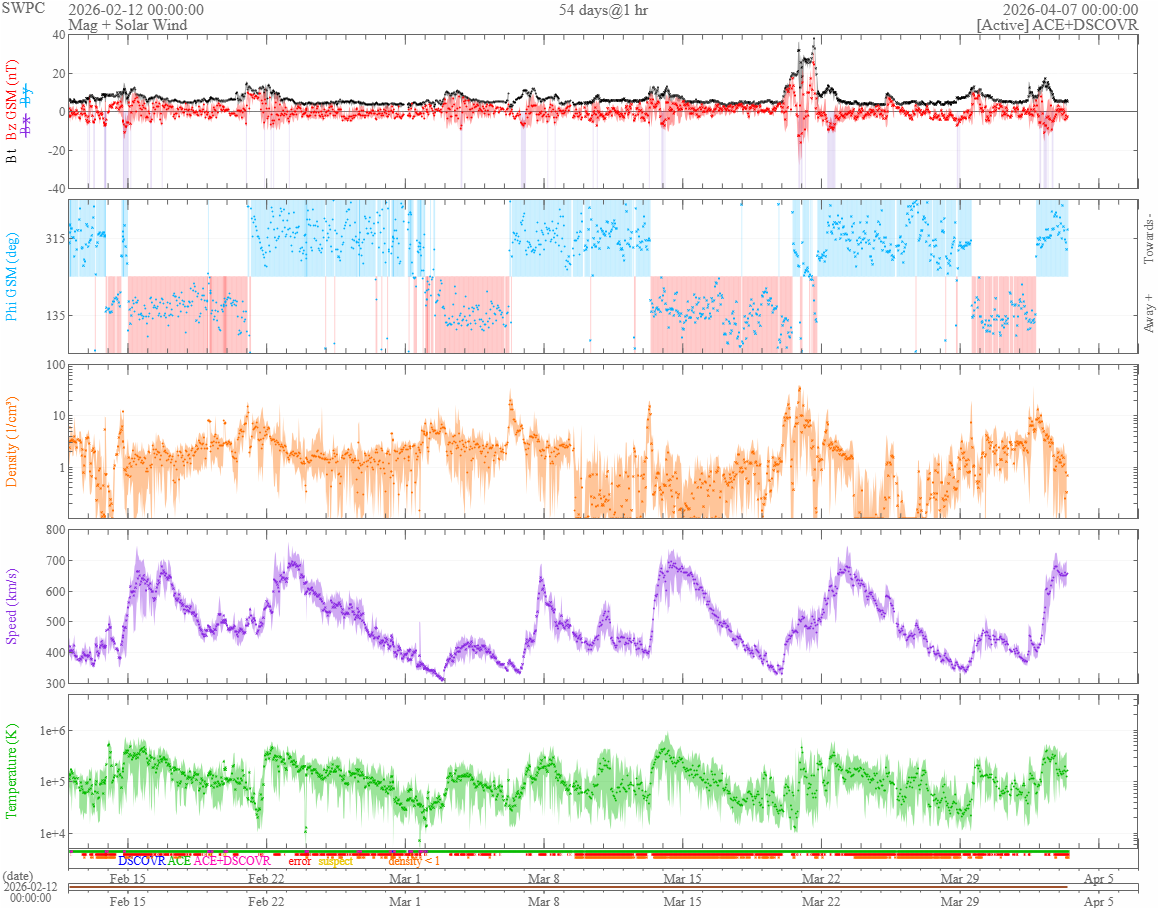Enable the struck-through By series label
The height and width of the screenshot is (908, 1158).
click(27, 97)
